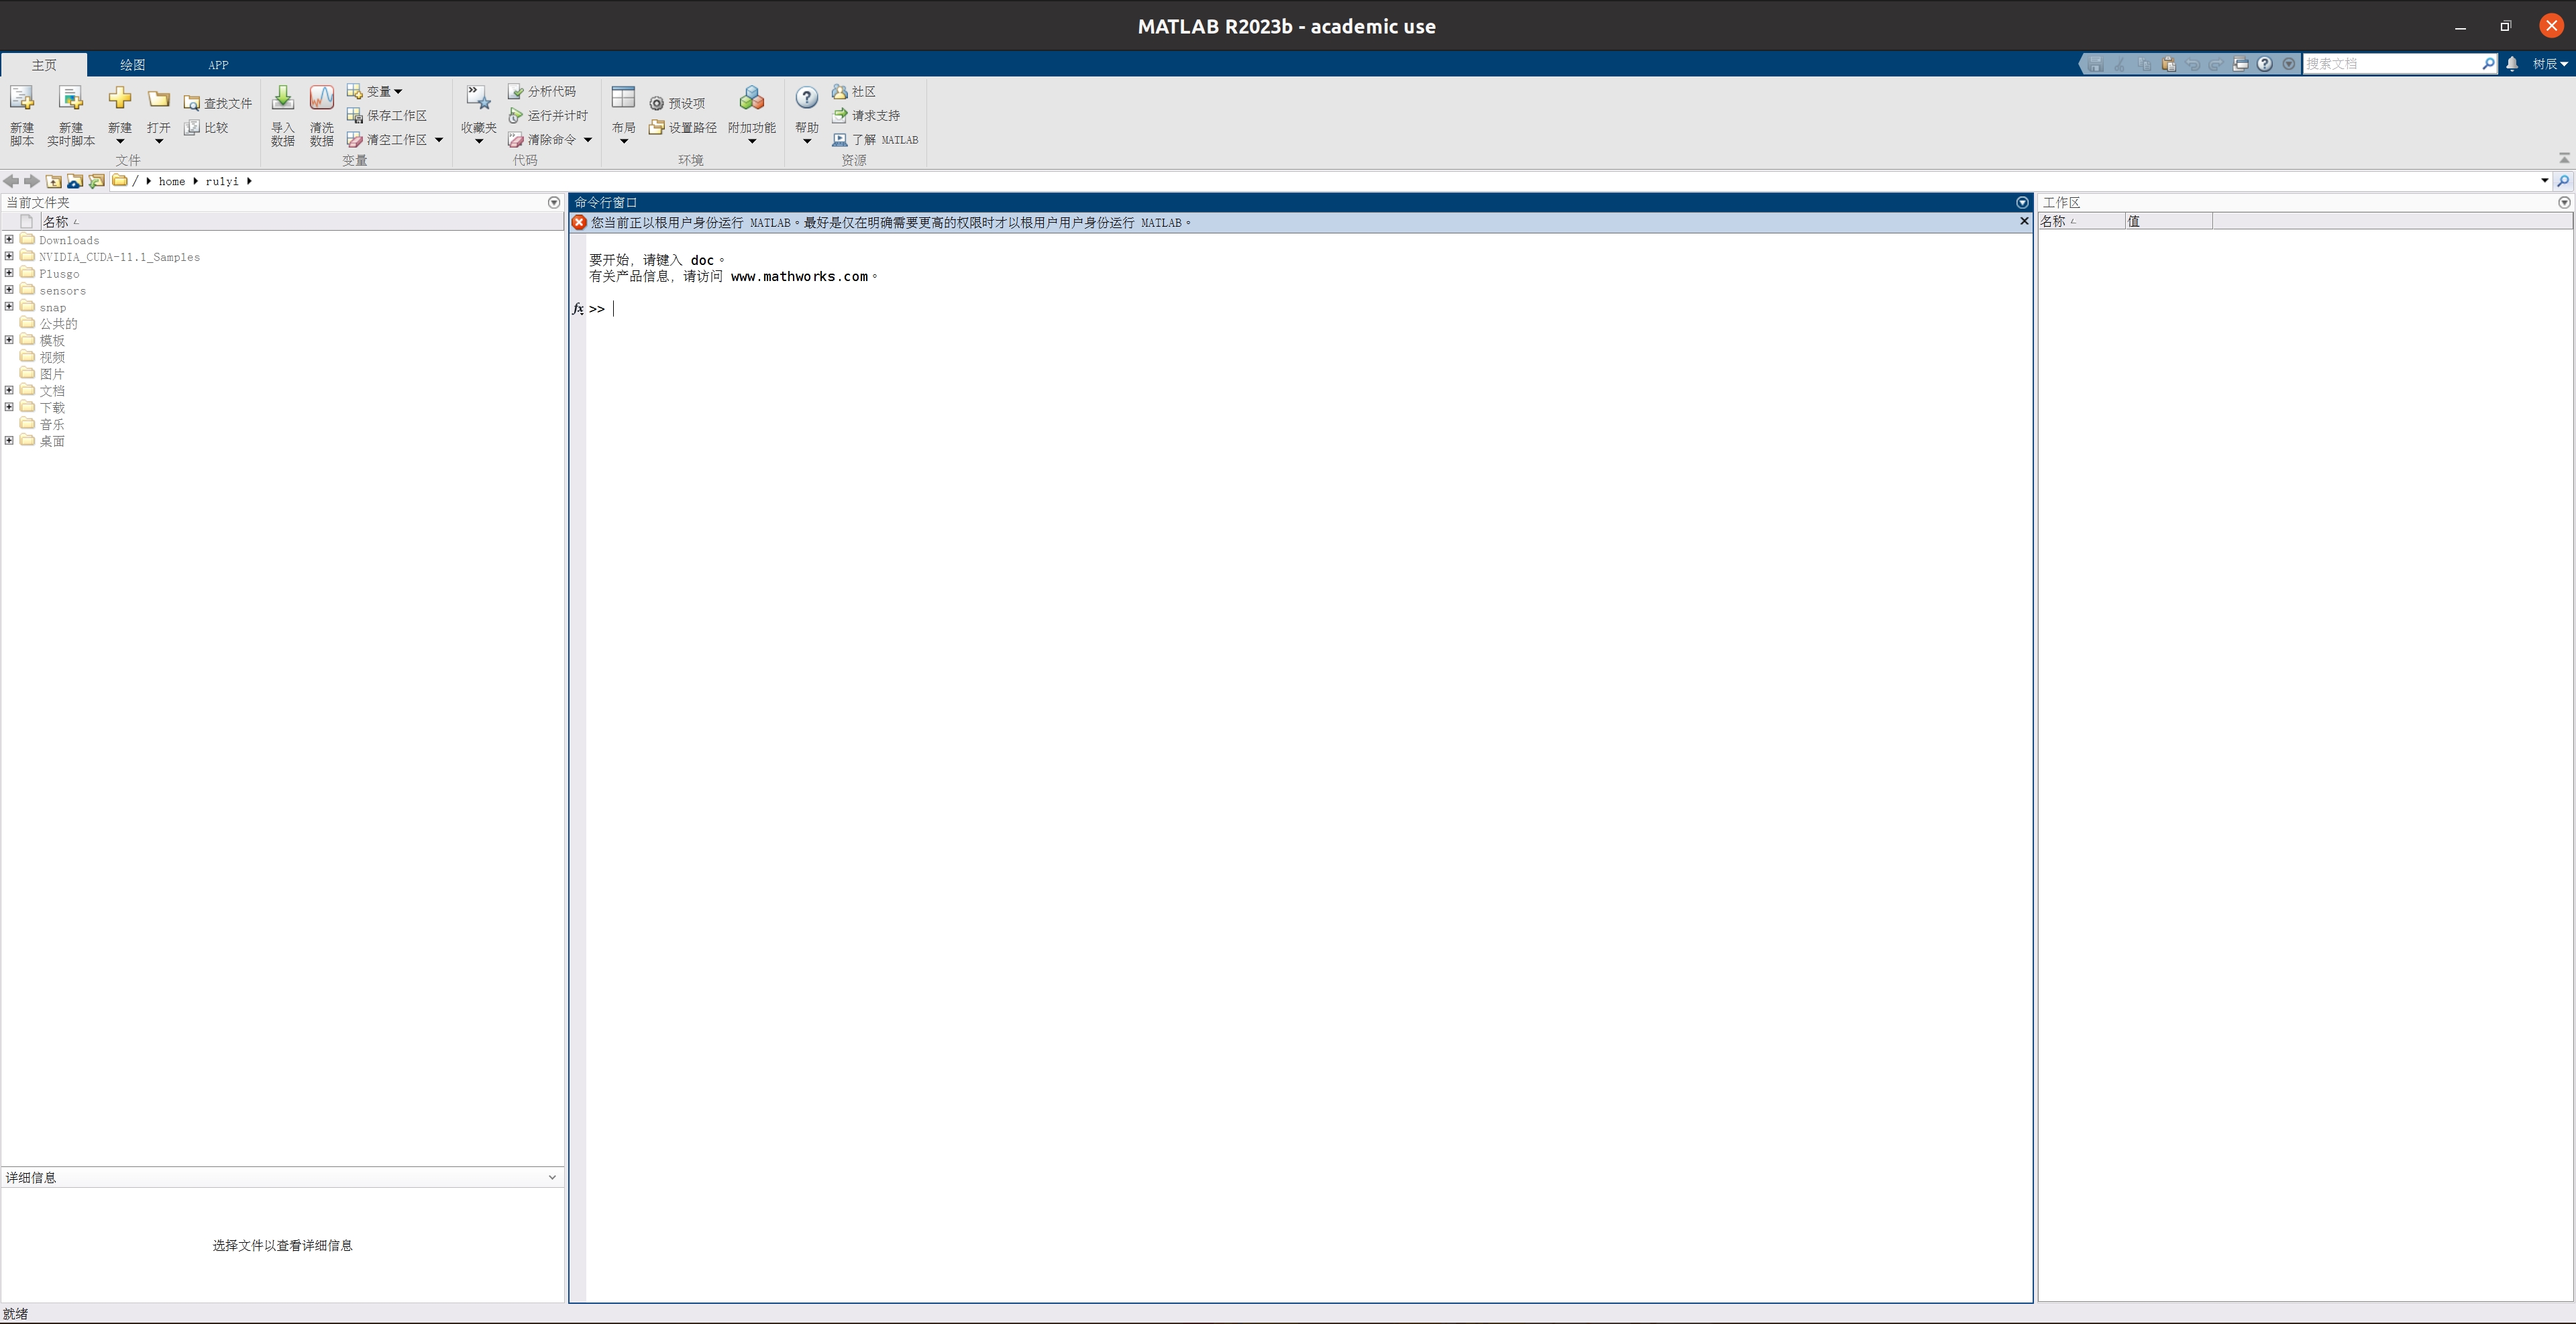The image size is (2576, 1324).
Task: Dismiss the root user warning banner
Action: coord(2024,221)
